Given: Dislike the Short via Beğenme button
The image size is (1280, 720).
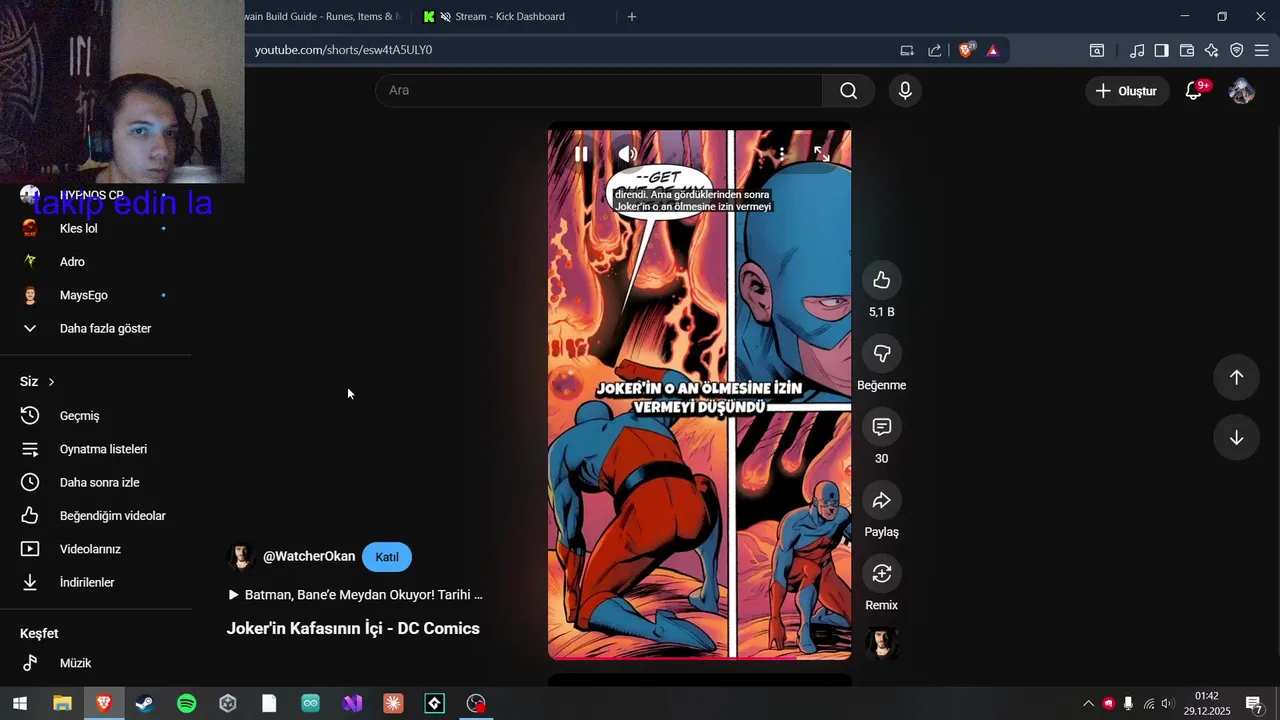Looking at the screenshot, I should click(881, 353).
